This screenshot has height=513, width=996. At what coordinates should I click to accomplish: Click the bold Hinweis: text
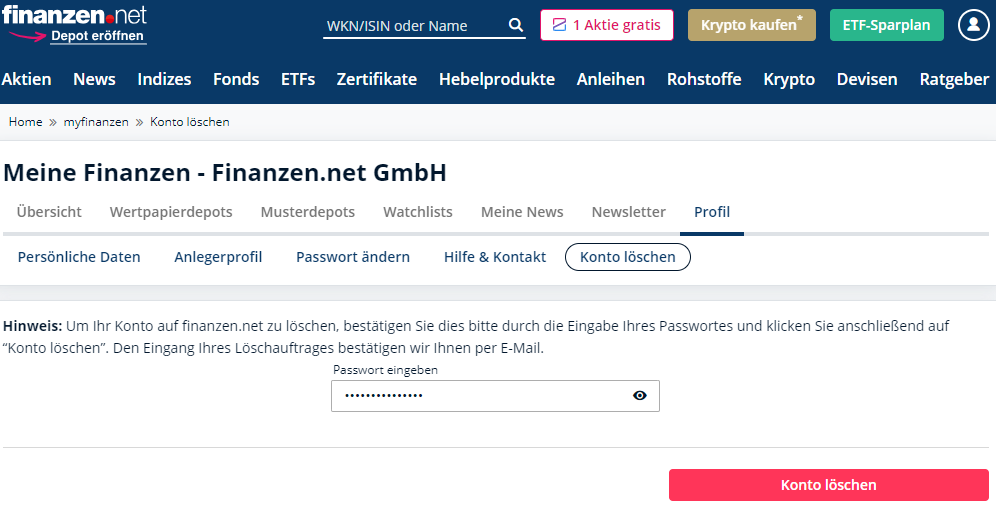pos(32,326)
